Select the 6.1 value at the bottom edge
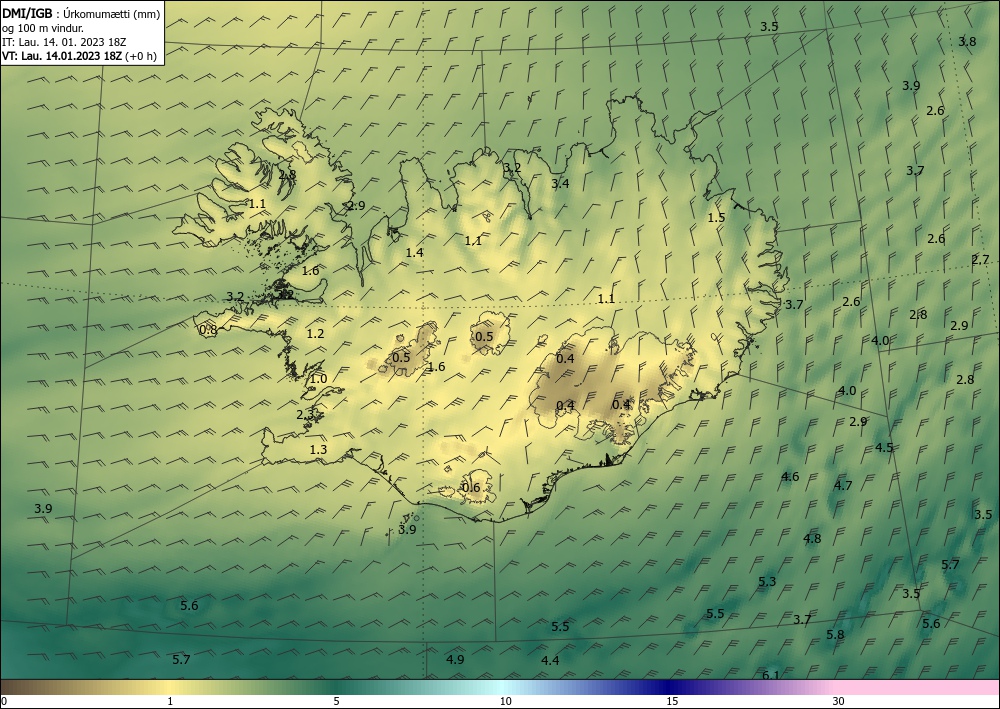Image resolution: width=1000 pixels, height=709 pixels. [x=771, y=675]
